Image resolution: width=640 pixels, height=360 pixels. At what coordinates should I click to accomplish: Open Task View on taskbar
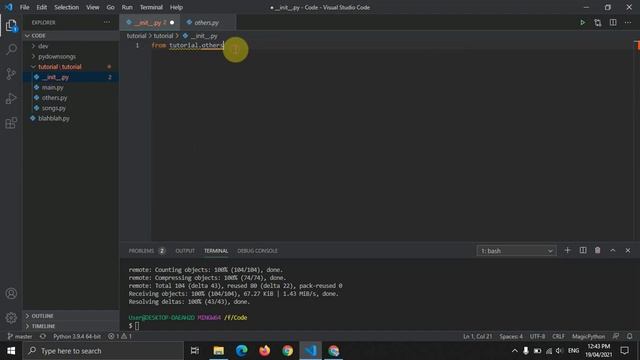195,351
